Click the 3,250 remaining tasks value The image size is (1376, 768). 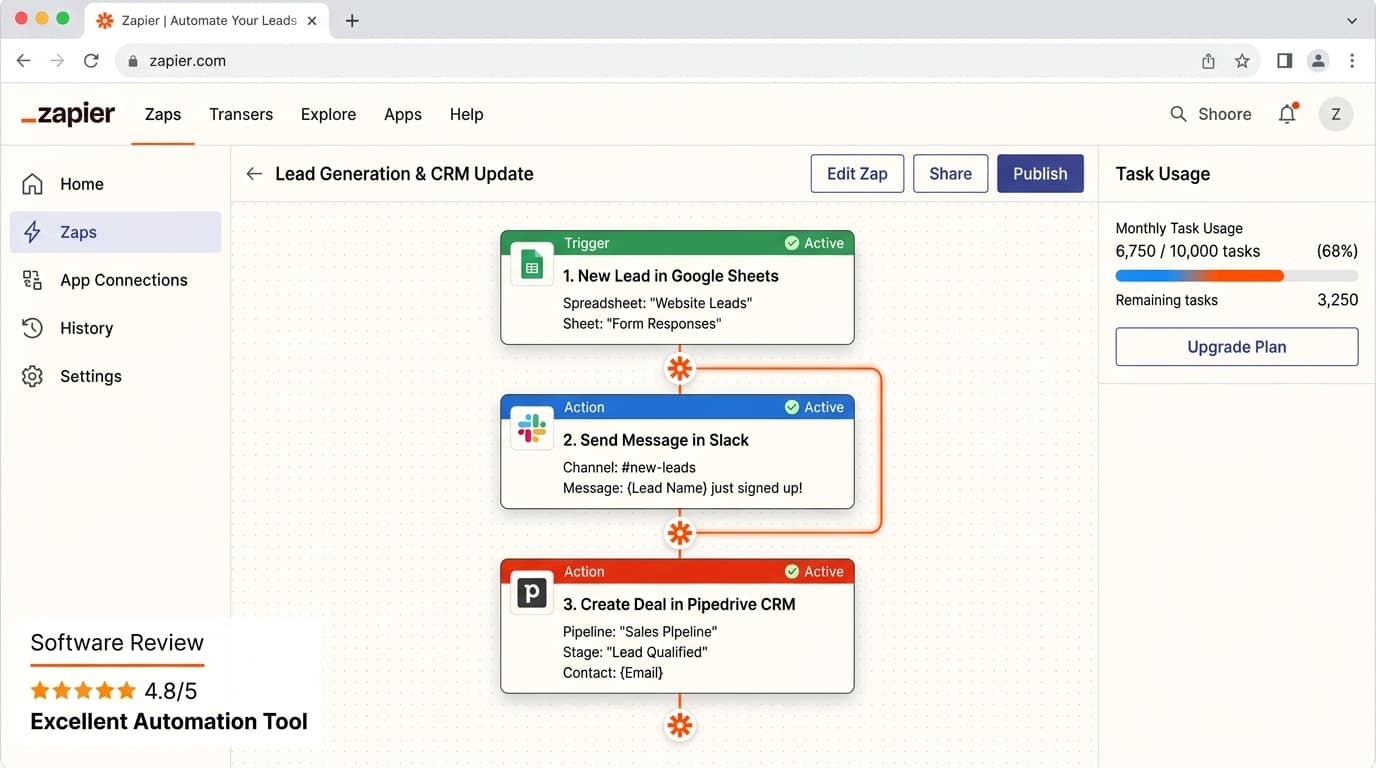pyautogui.click(x=1338, y=300)
